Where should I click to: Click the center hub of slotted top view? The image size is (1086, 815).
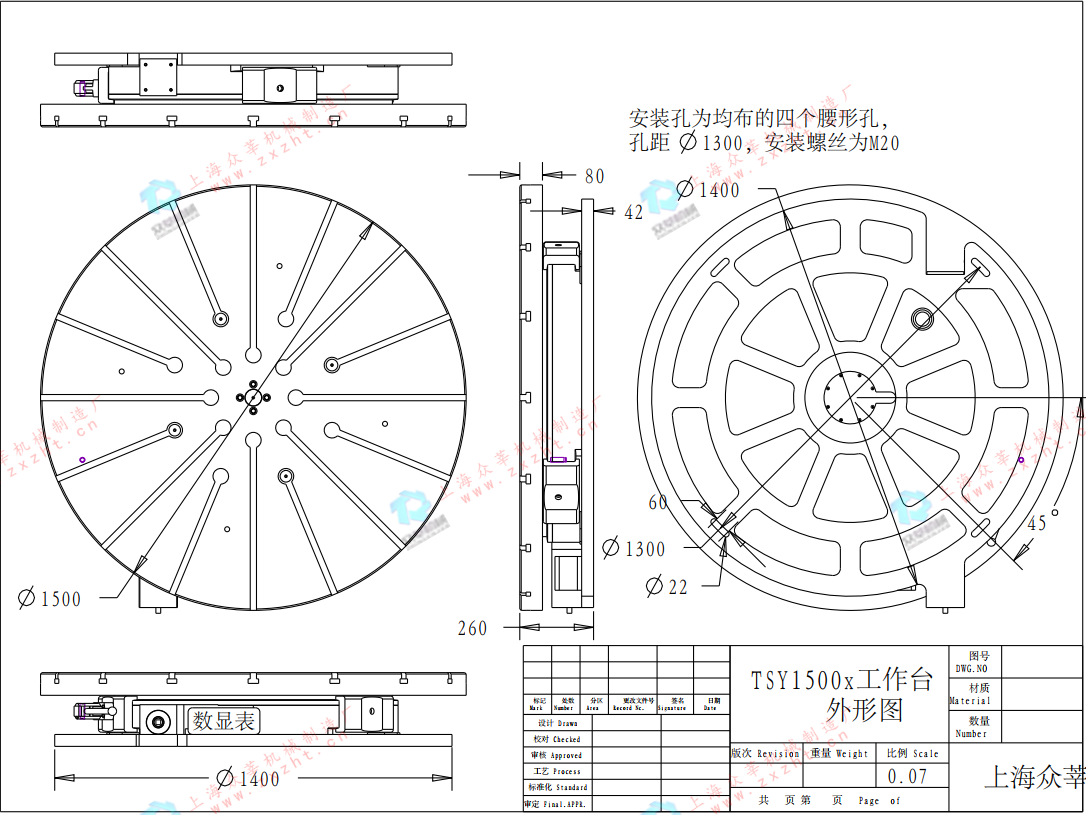click(254, 397)
